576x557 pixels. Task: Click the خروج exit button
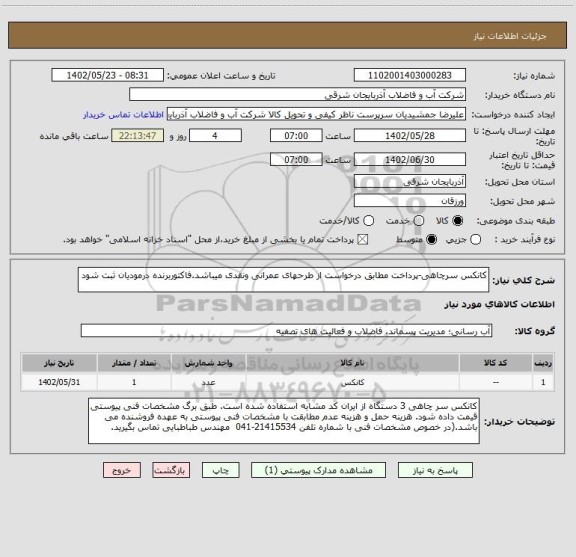tap(122, 470)
